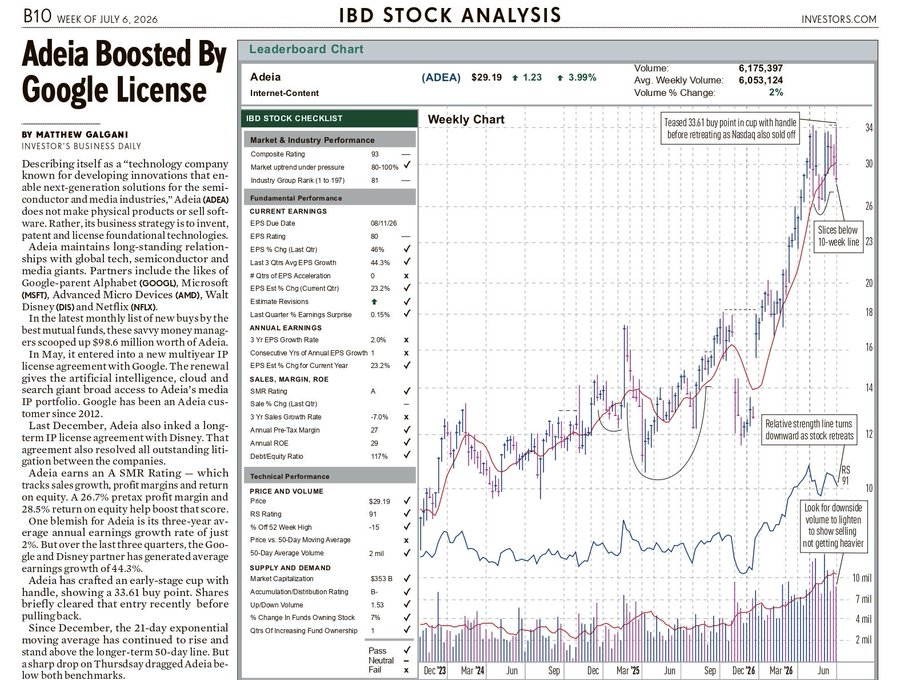Click the Fundamental Performance section header
The height and width of the screenshot is (680, 900).
click(x=329, y=198)
